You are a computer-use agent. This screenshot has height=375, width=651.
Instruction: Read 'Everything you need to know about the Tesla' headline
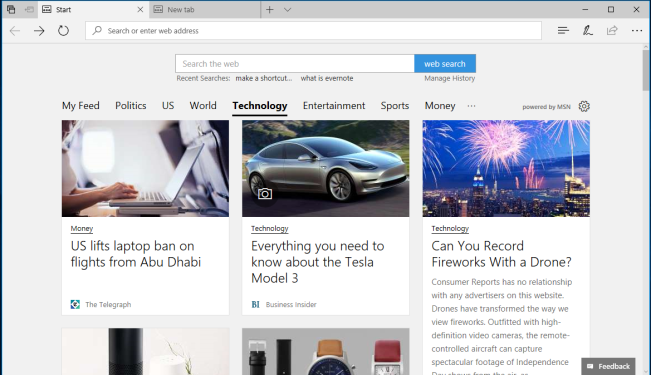click(318, 262)
